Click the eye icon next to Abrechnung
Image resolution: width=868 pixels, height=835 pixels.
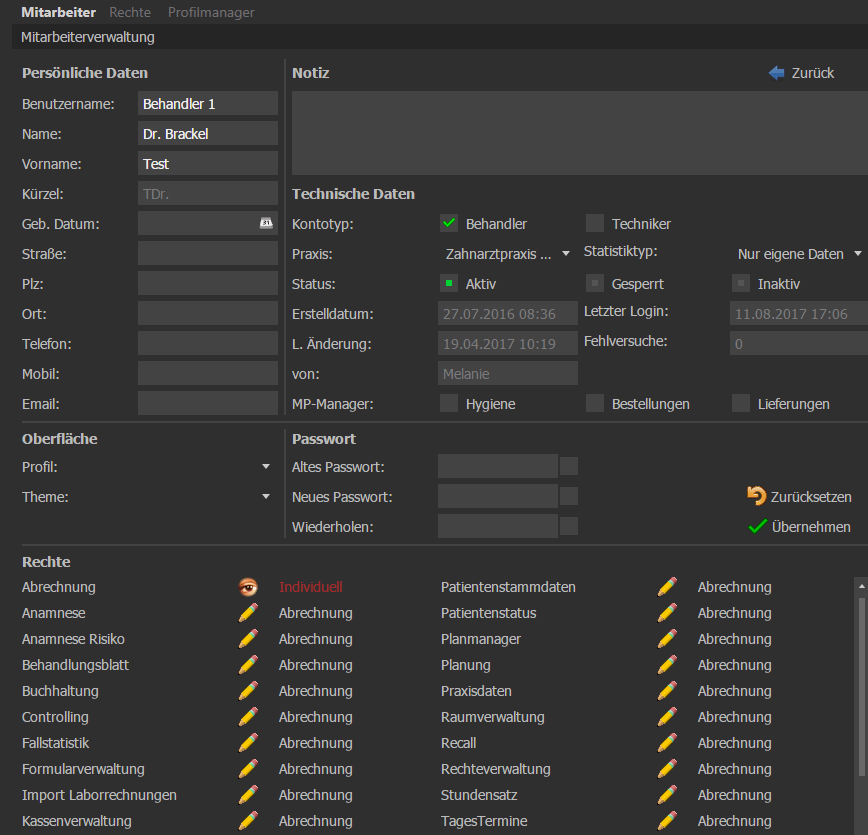(x=248, y=587)
